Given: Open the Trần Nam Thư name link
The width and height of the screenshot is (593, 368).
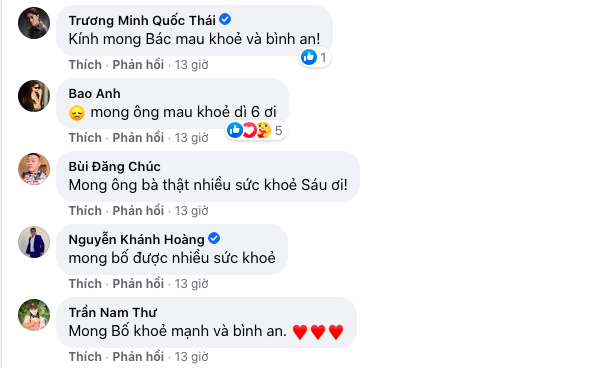Looking at the screenshot, I should click(x=113, y=312).
